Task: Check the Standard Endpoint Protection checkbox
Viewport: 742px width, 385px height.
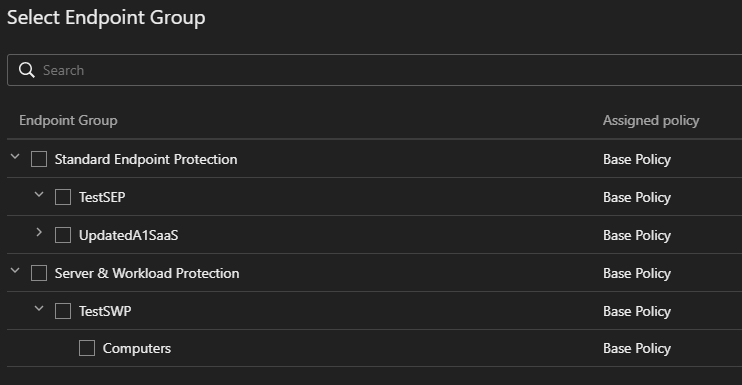Action: click(39, 159)
